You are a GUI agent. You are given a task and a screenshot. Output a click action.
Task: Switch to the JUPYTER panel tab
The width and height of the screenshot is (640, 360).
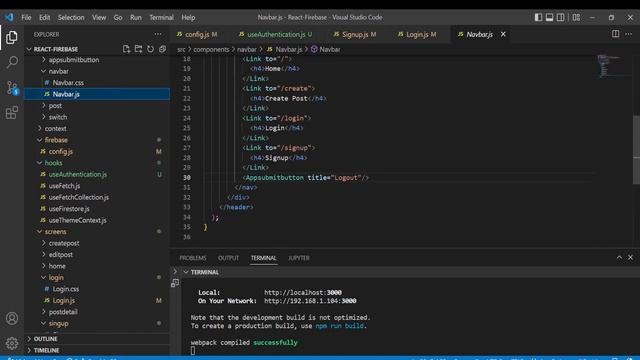point(299,258)
